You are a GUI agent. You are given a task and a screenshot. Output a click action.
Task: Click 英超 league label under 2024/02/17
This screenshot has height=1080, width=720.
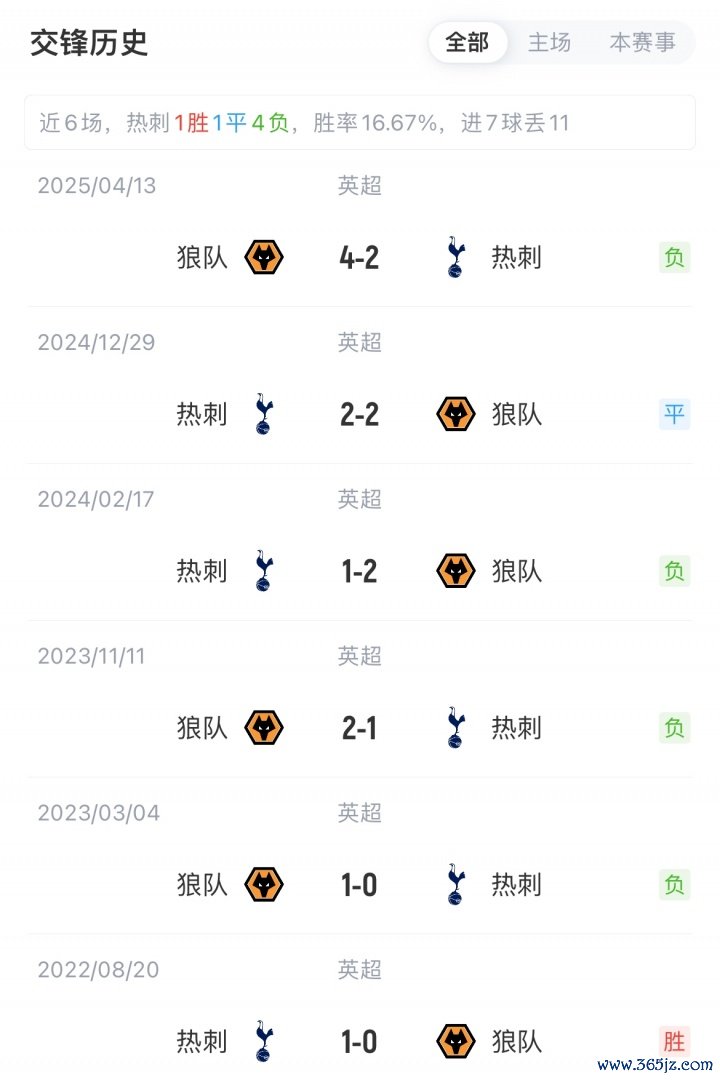click(359, 499)
